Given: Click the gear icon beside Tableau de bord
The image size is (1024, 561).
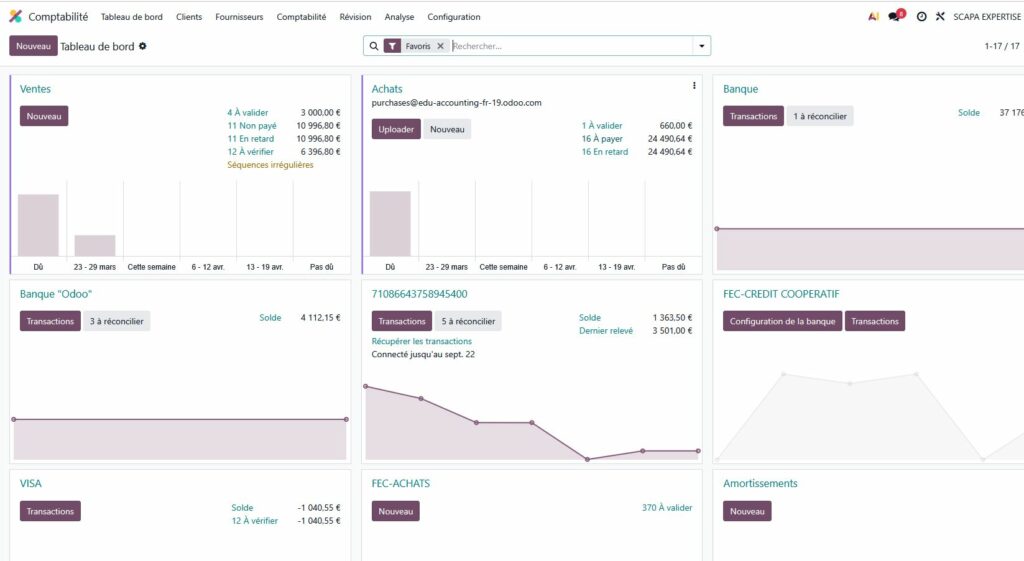Looking at the screenshot, I should pos(143,46).
